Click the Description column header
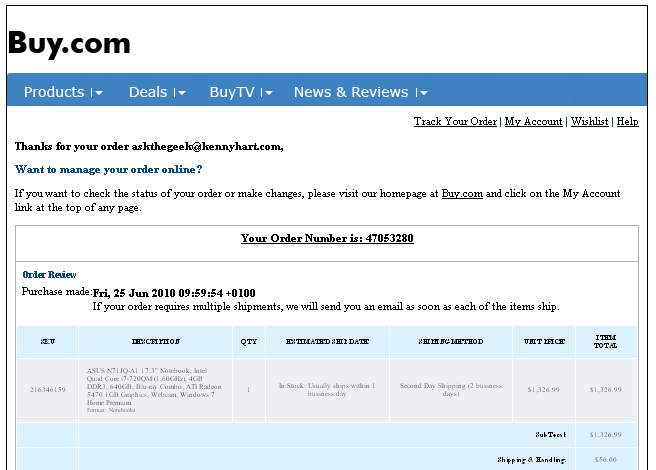Viewport: 656px width, 470px height. [x=156, y=342]
